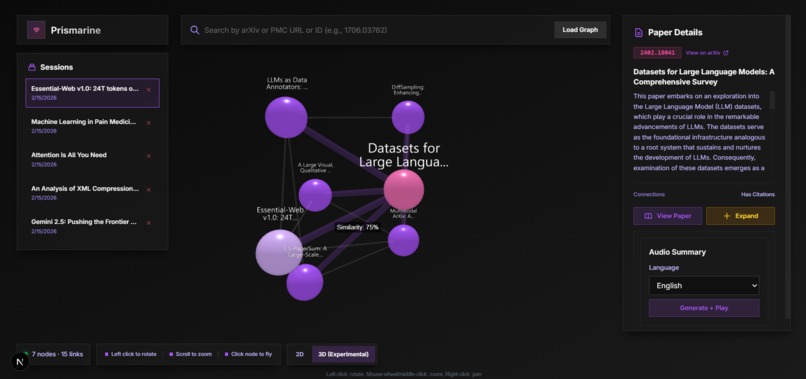The width and height of the screenshot is (806, 379).
Task: Click the Prismarine logo icon
Action: (36, 30)
